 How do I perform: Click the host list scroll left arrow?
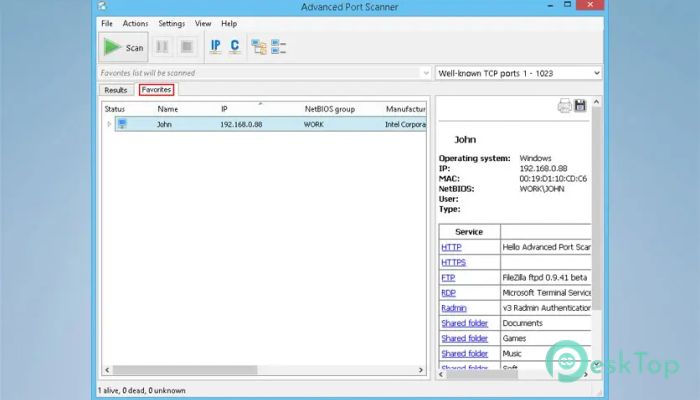coord(107,370)
